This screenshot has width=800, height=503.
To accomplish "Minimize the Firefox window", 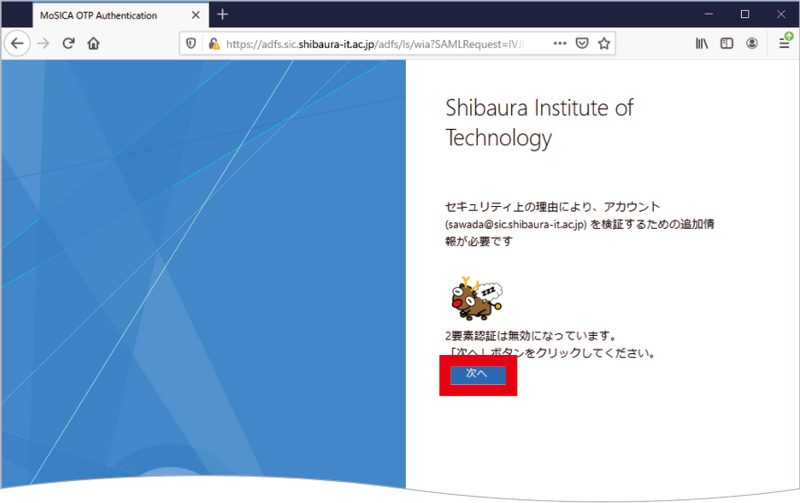I will point(709,14).
